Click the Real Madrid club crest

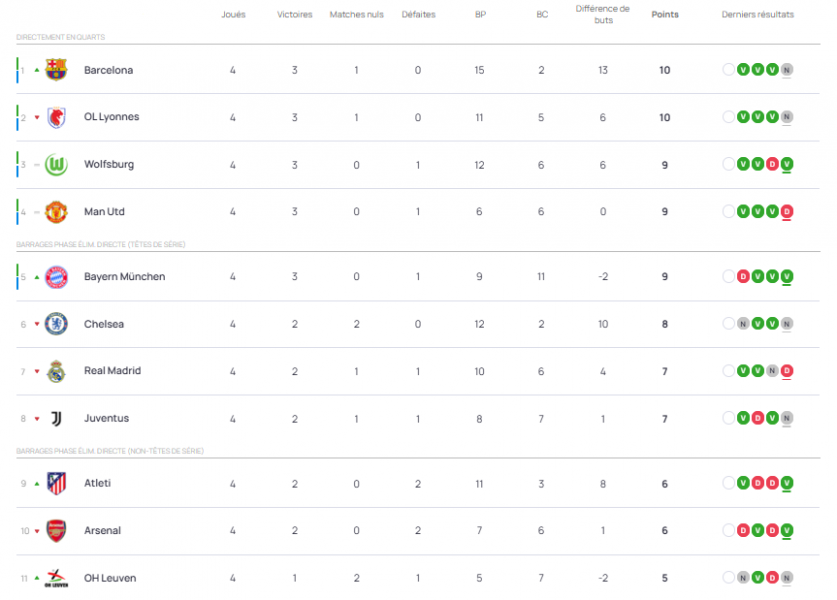[58, 371]
